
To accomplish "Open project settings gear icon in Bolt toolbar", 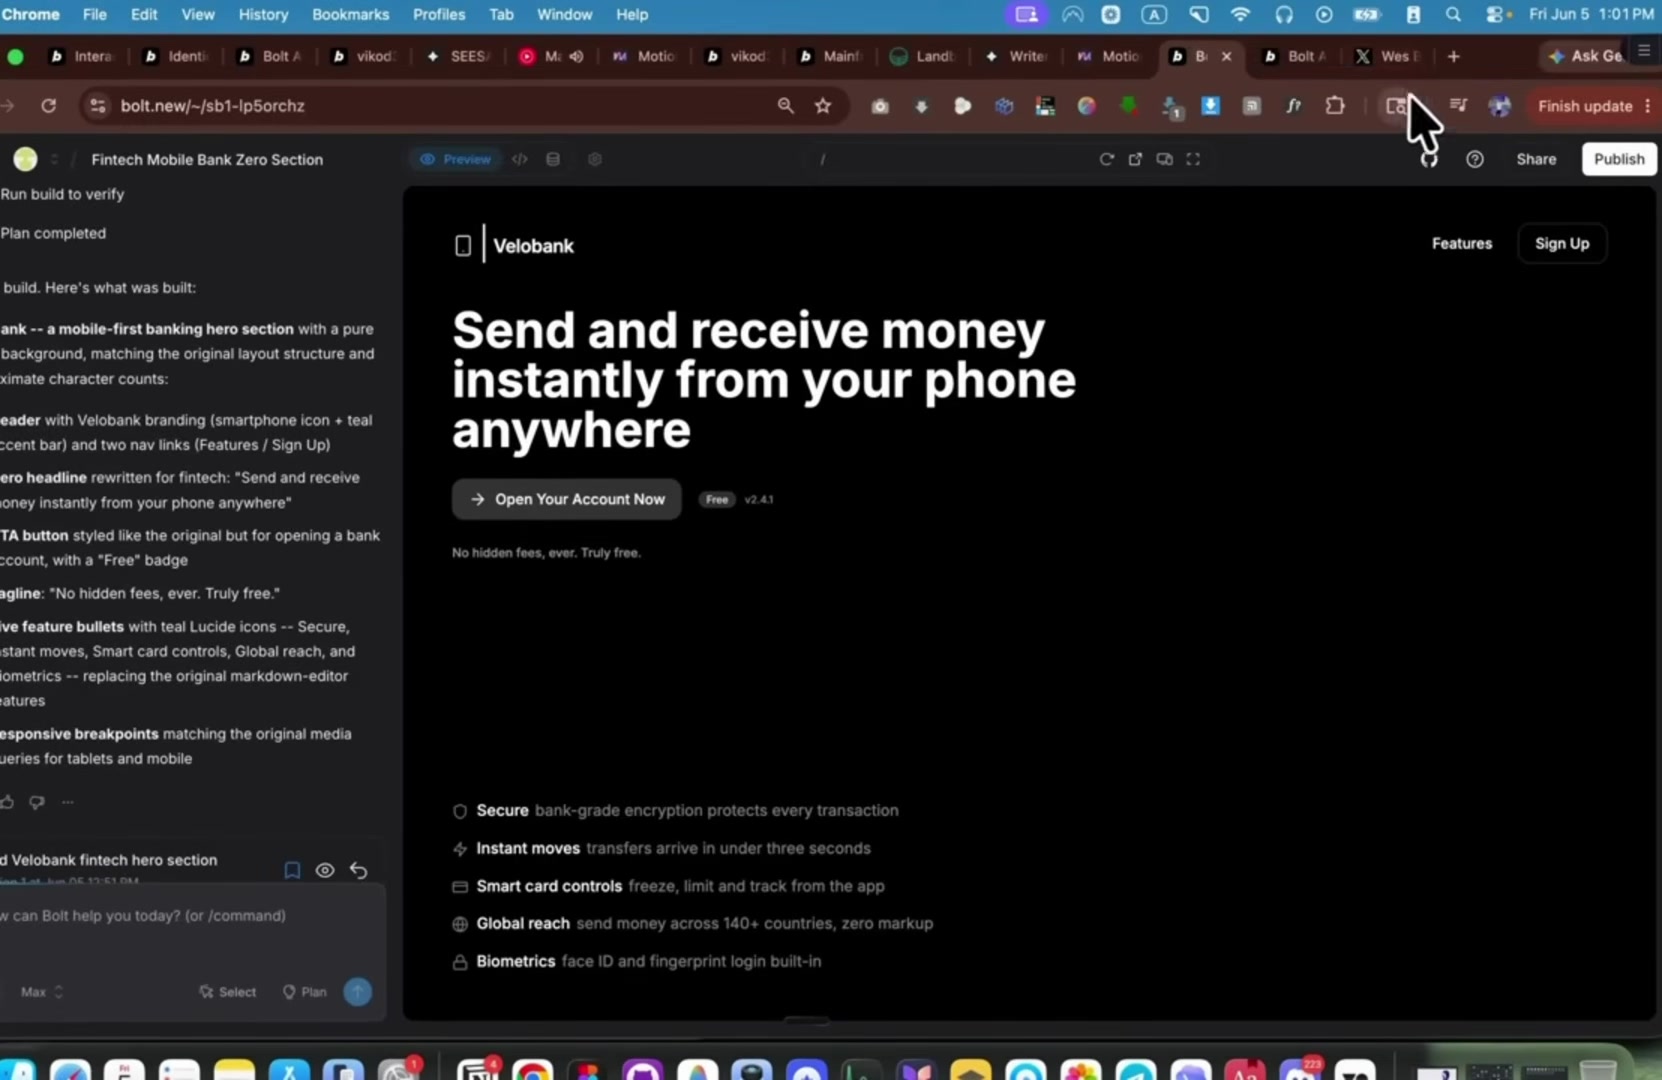I will (x=595, y=159).
